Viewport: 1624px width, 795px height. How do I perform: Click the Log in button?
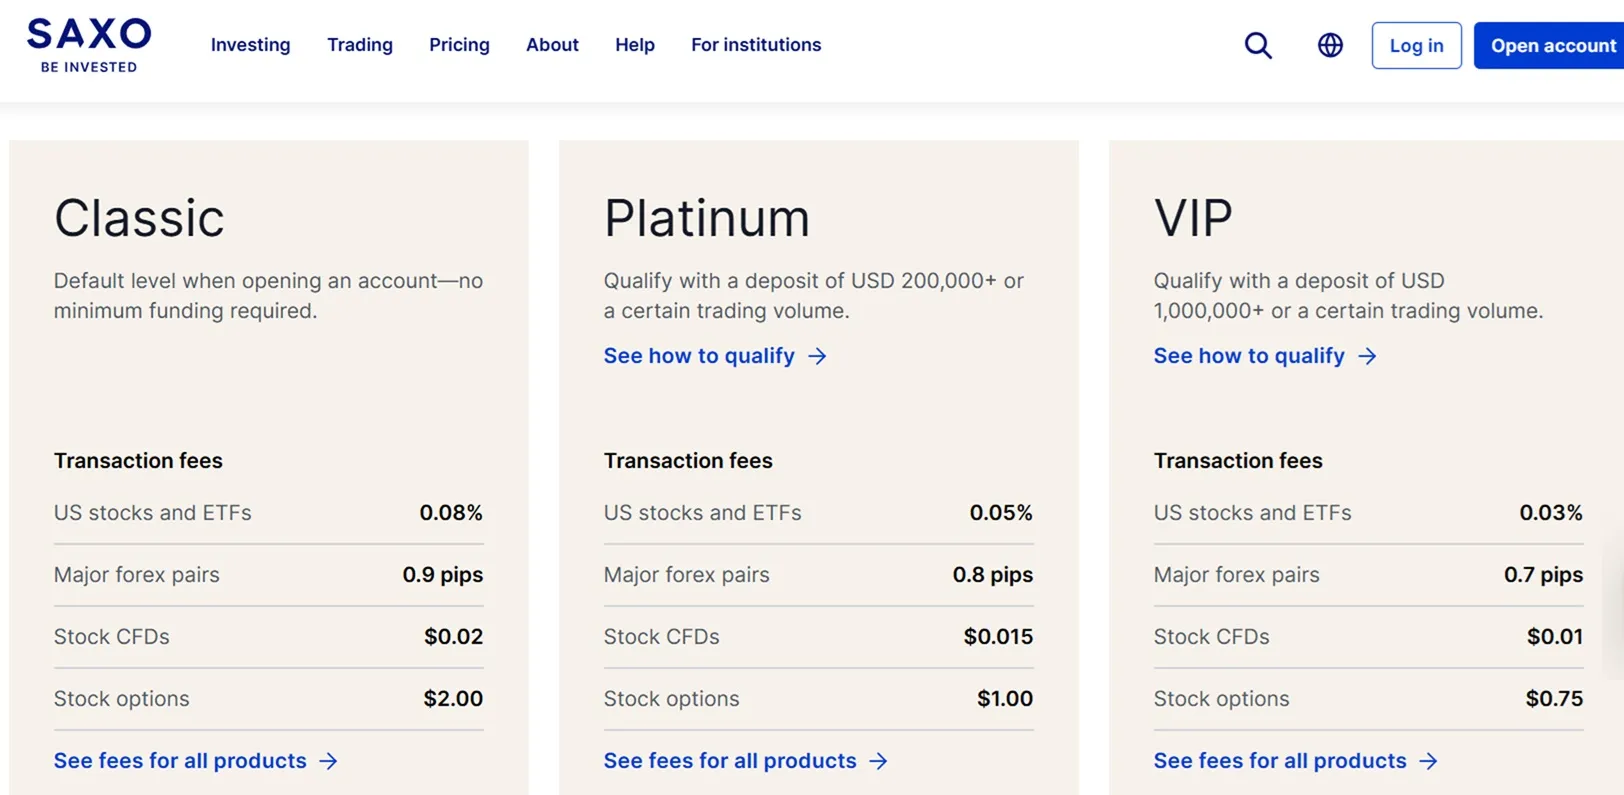pyautogui.click(x=1416, y=45)
